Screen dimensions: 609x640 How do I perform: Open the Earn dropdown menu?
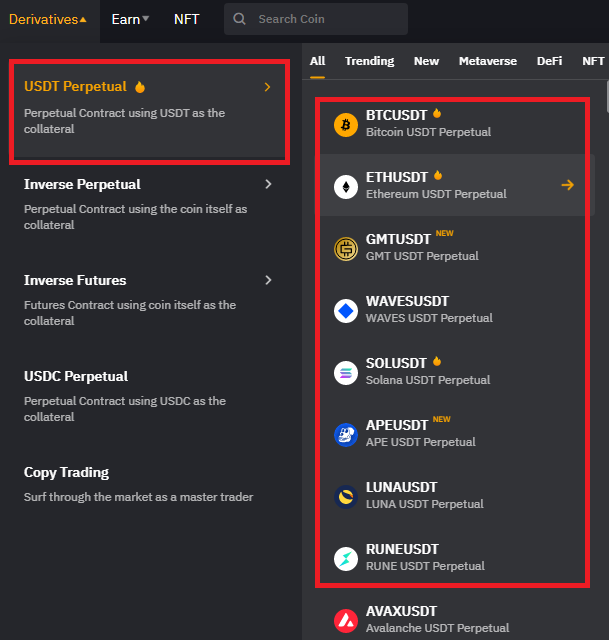[x=130, y=19]
